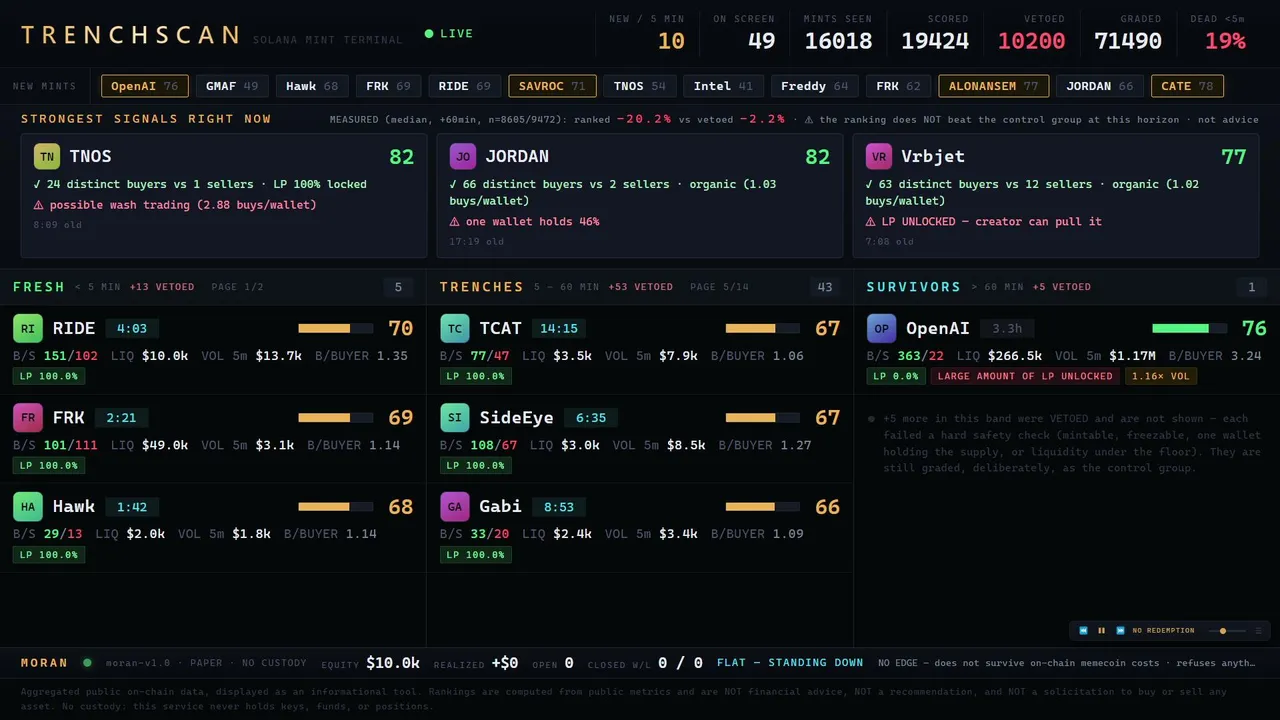The height and width of the screenshot is (720, 1280).
Task: Select the OpenAI 76 new mint chip
Action: pyautogui.click(x=144, y=86)
